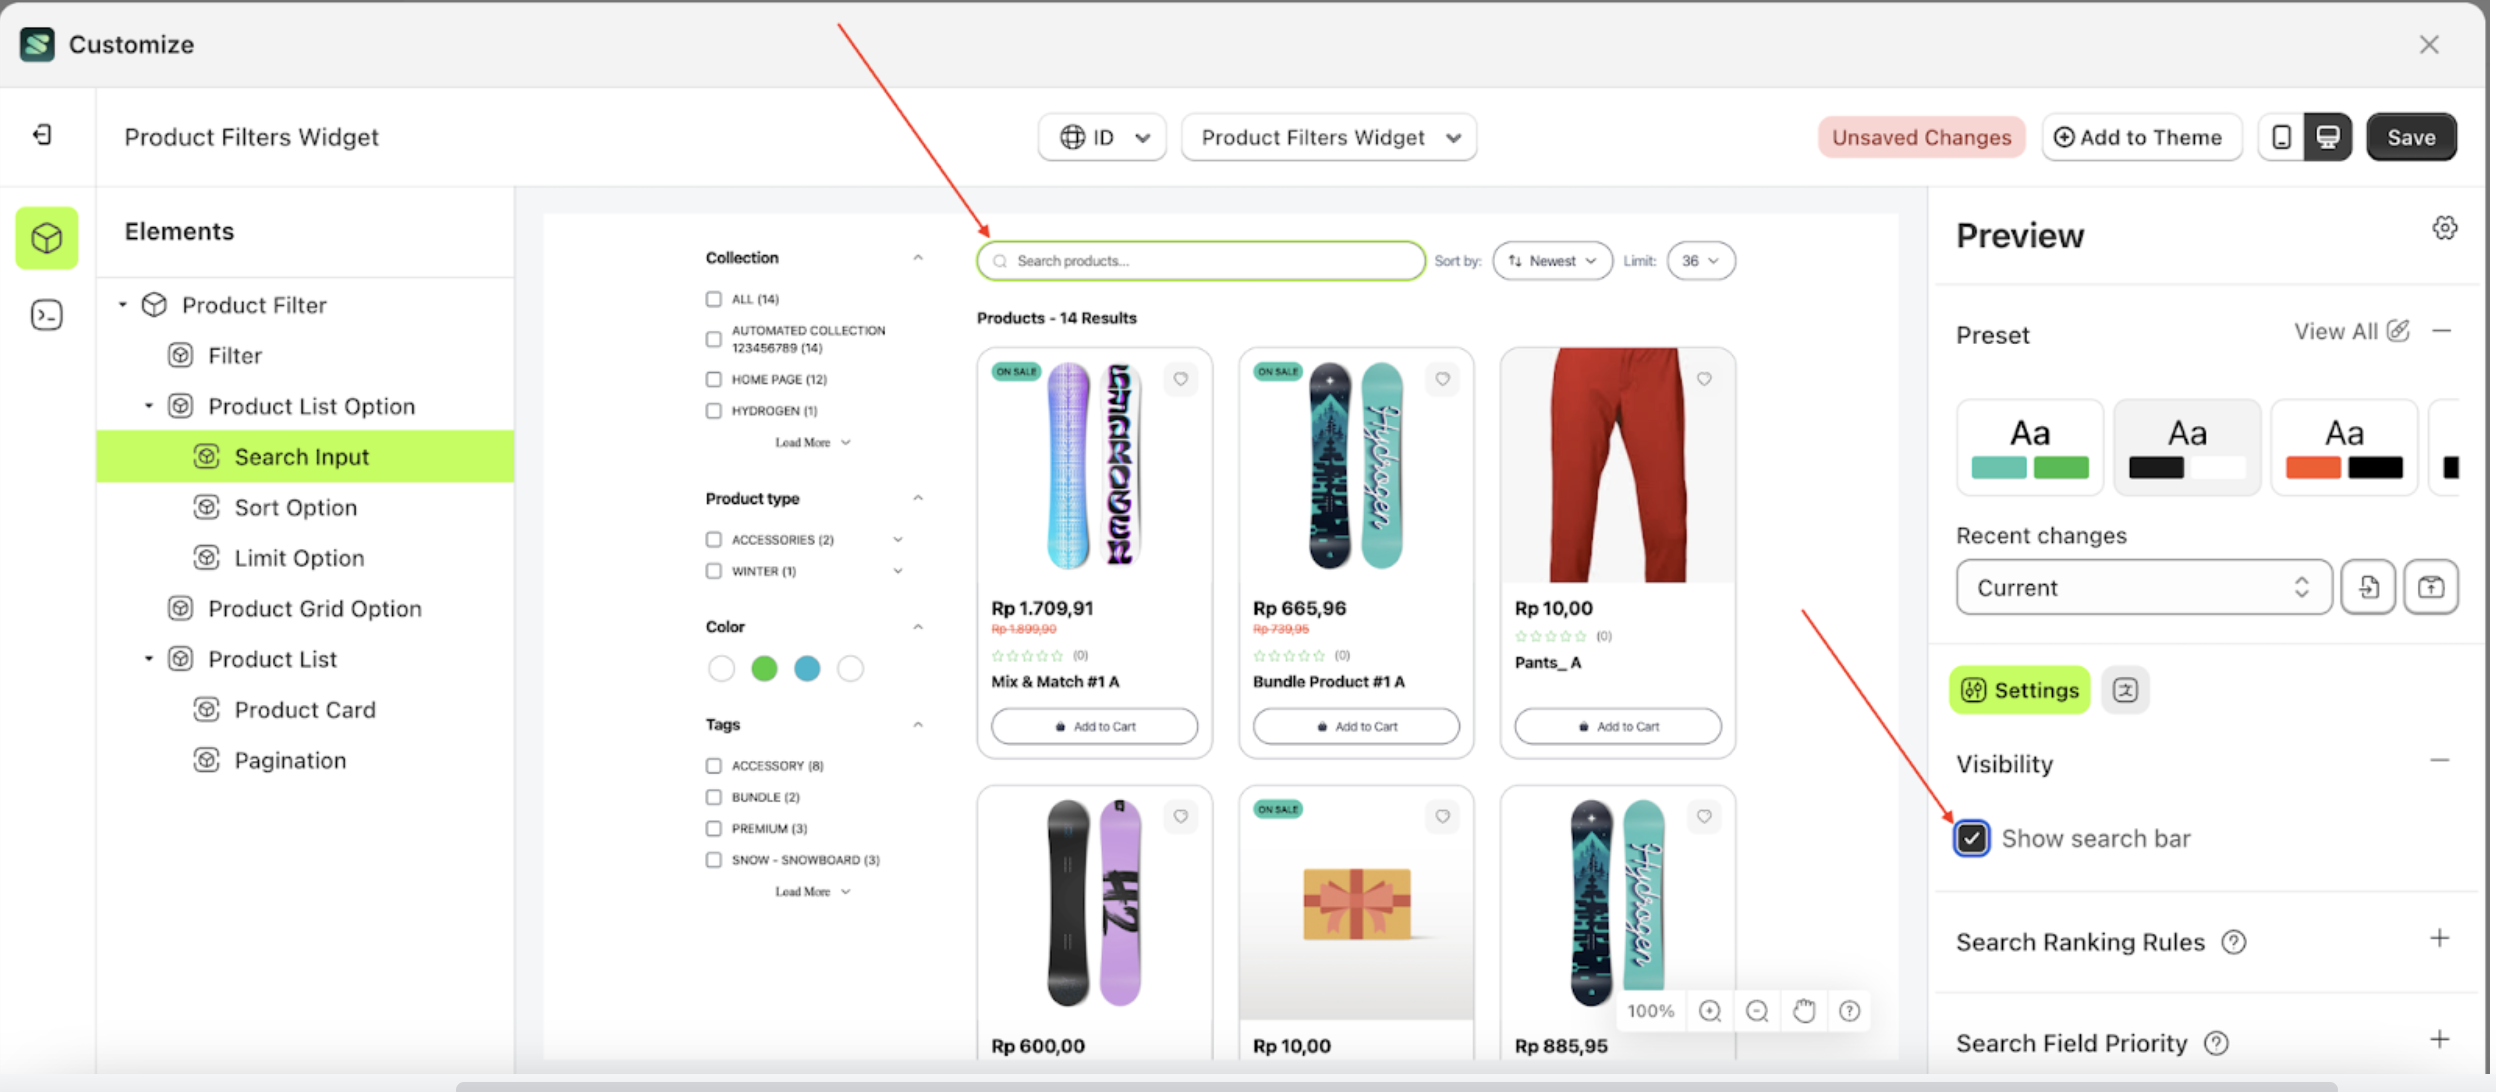Image resolution: width=2496 pixels, height=1092 pixels.
Task: Click the exit editor icon
Action: [42, 135]
